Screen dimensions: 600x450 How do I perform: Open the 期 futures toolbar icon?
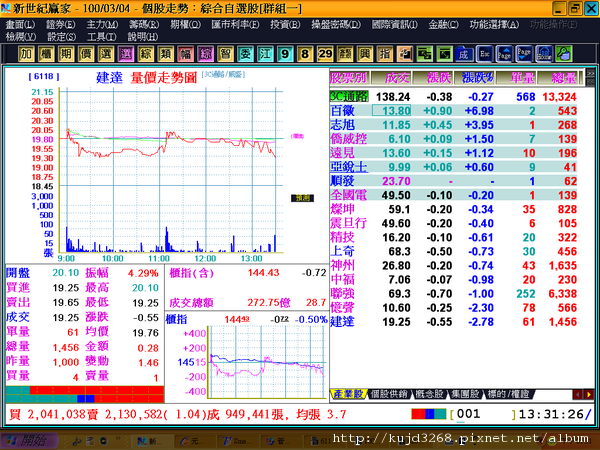click(66, 54)
